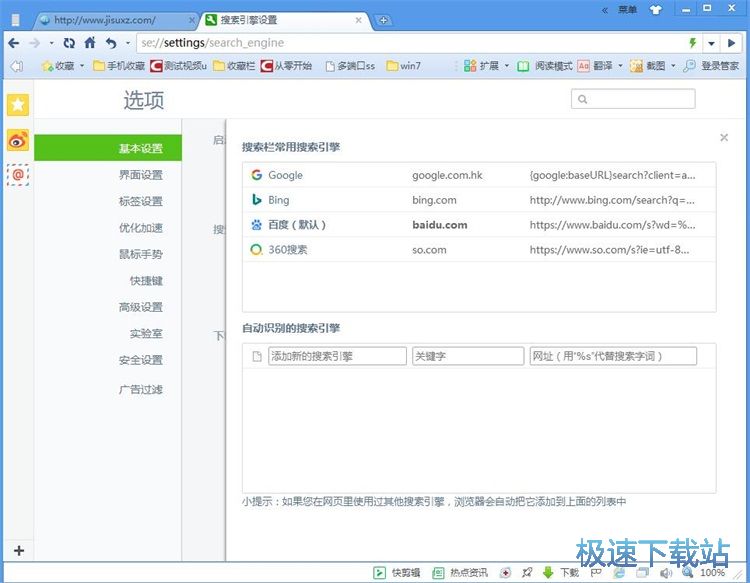Click the home icon in navigation bar
The width and height of the screenshot is (750, 583).
point(90,43)
